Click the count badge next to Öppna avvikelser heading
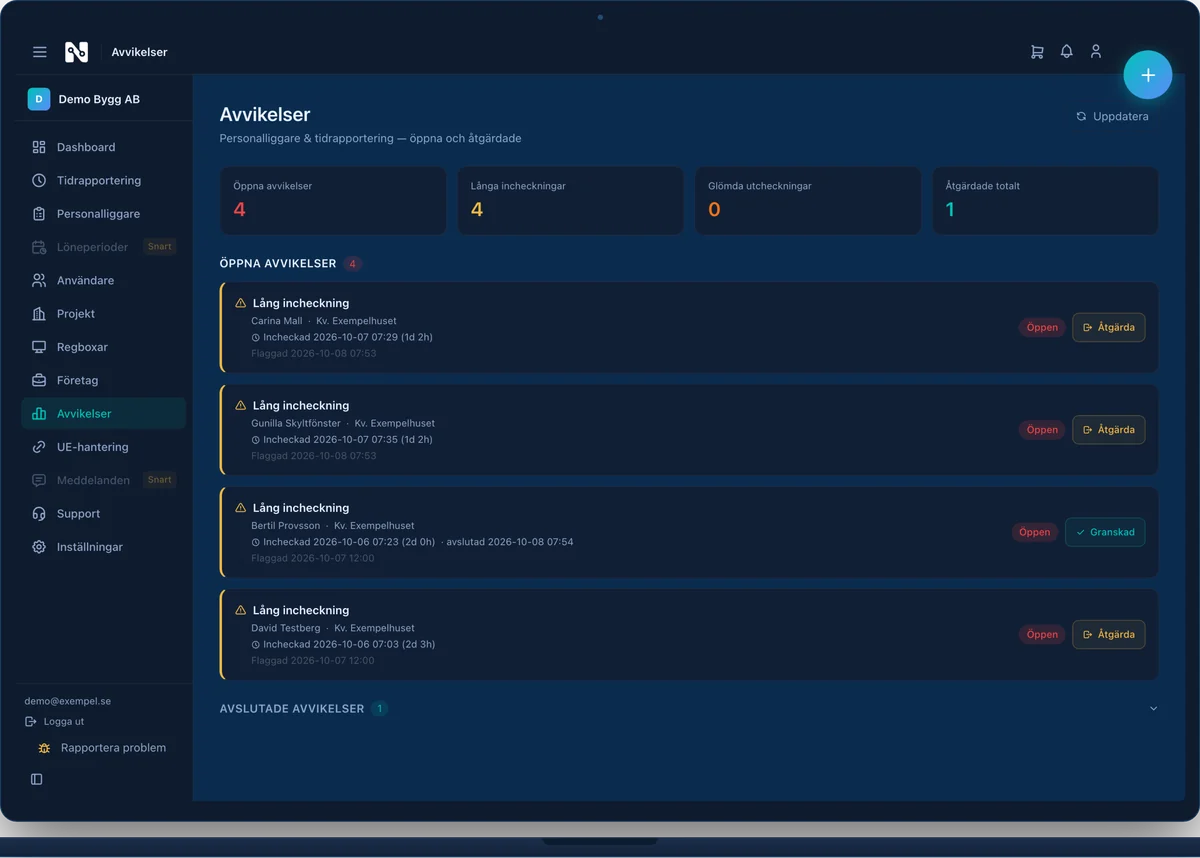Image resolution: width=1200 pixels, height=858 pixels. (352, 264)
